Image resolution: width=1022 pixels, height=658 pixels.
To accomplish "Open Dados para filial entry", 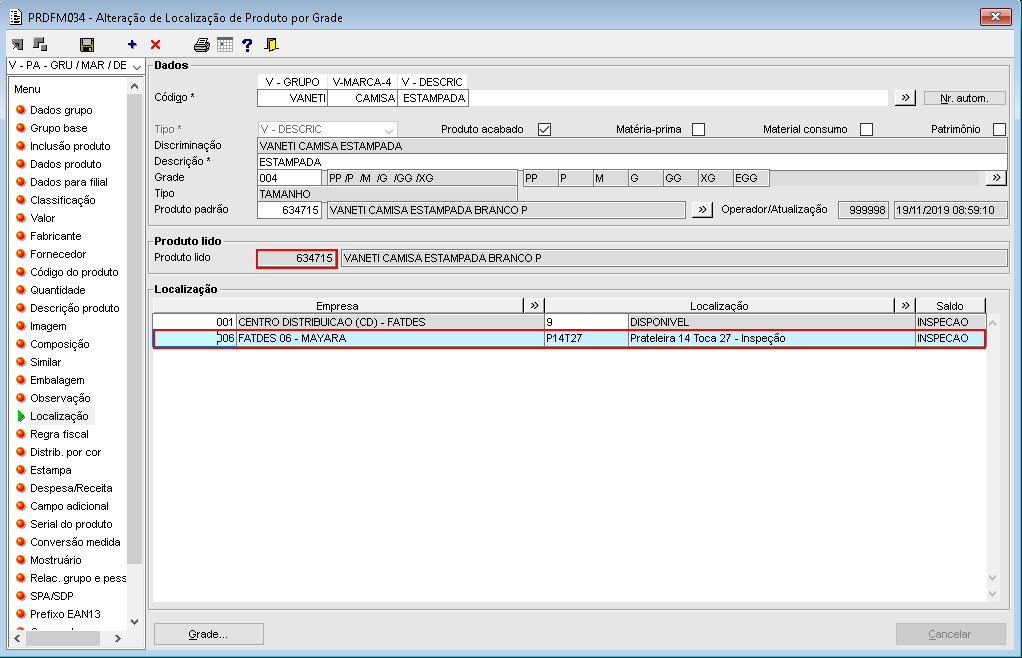I will click(69, 182).
